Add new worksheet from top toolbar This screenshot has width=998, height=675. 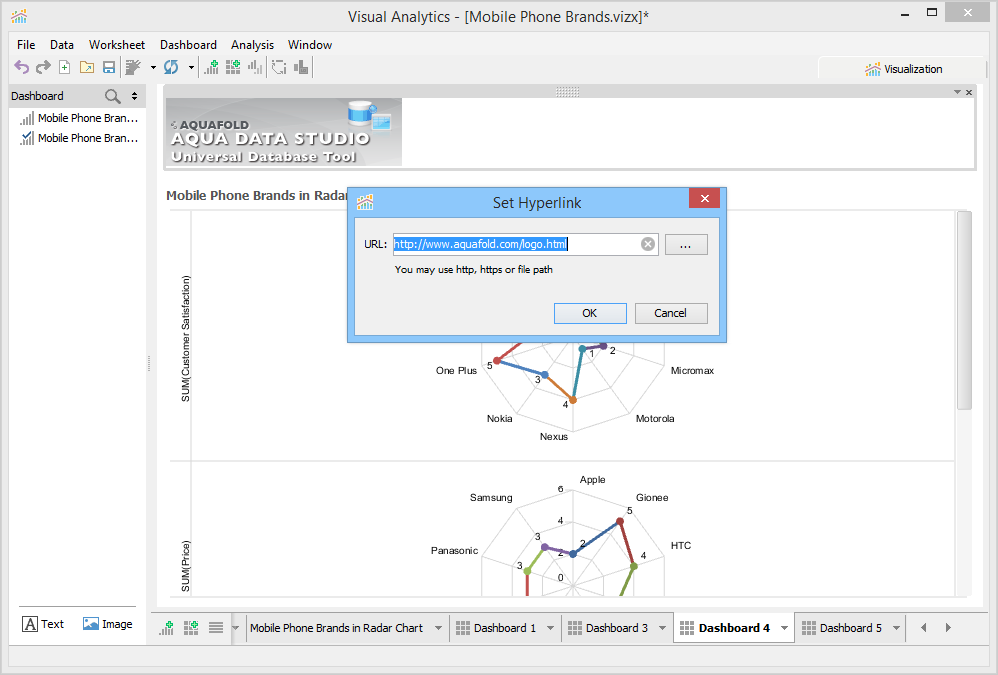(x=211, y=67)
